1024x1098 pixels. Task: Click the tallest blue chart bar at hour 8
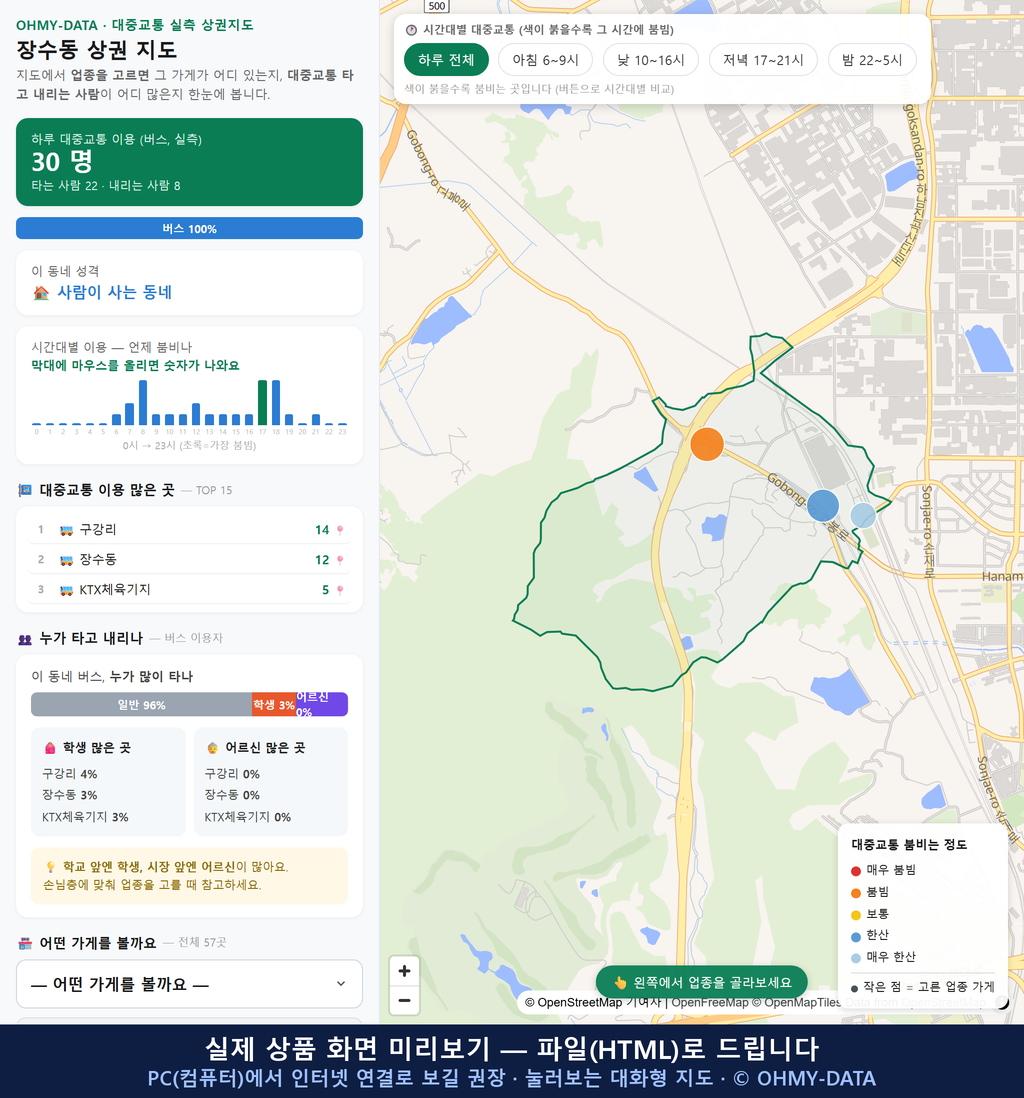point(143,403)
